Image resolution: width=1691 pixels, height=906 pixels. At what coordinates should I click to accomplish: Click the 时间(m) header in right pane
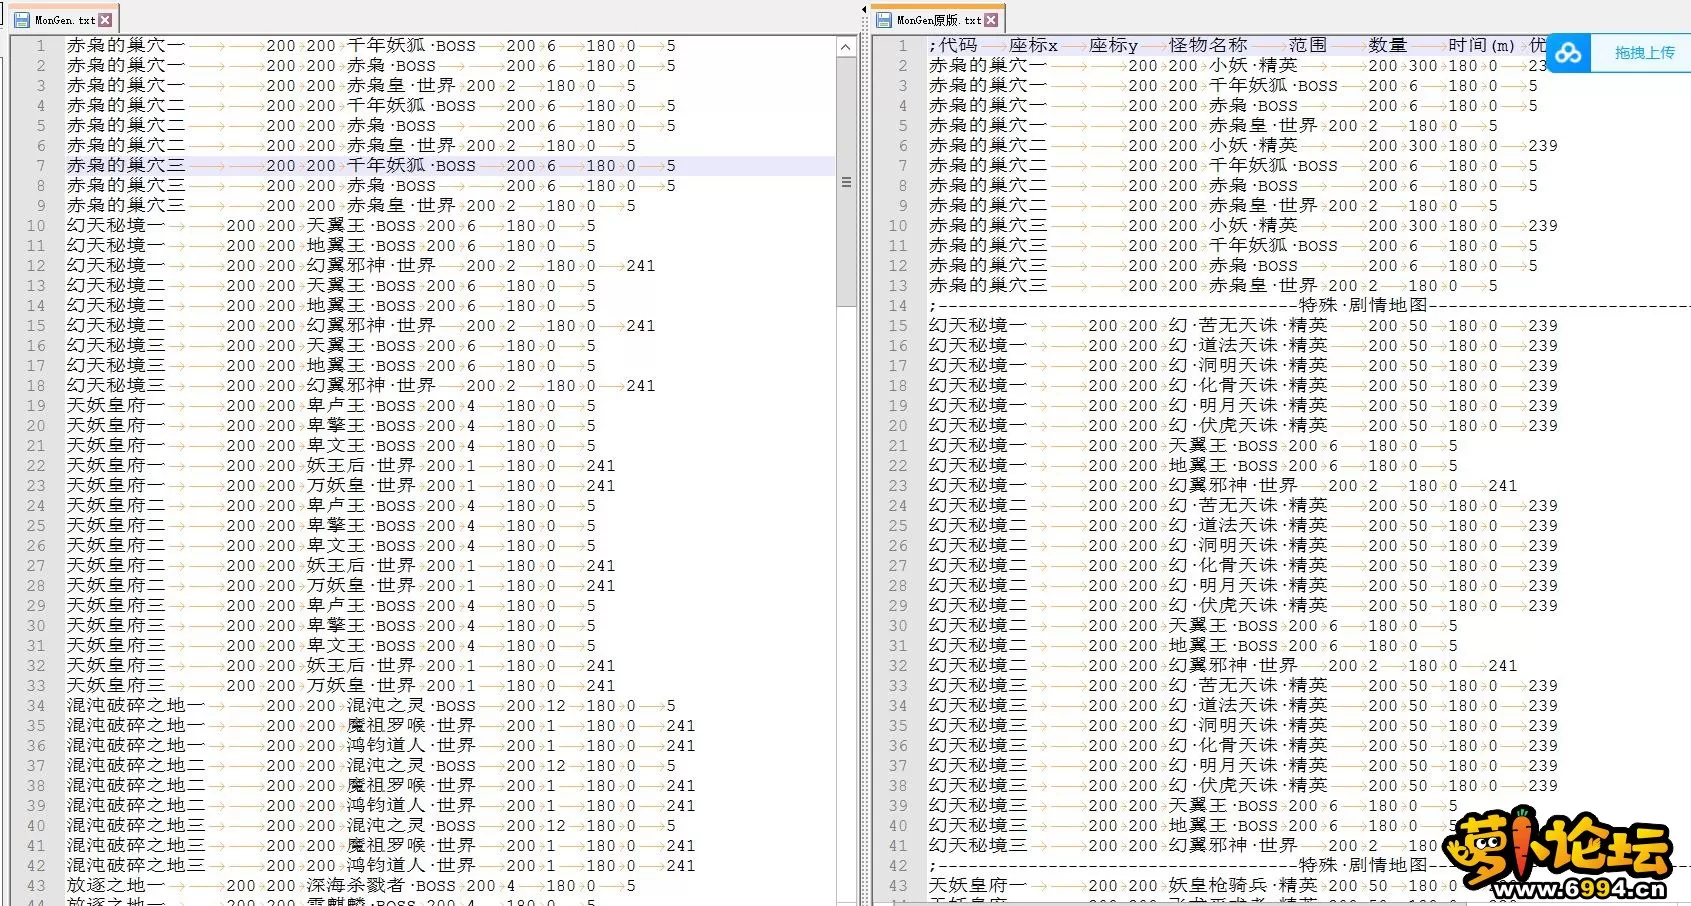point(1482,46)
